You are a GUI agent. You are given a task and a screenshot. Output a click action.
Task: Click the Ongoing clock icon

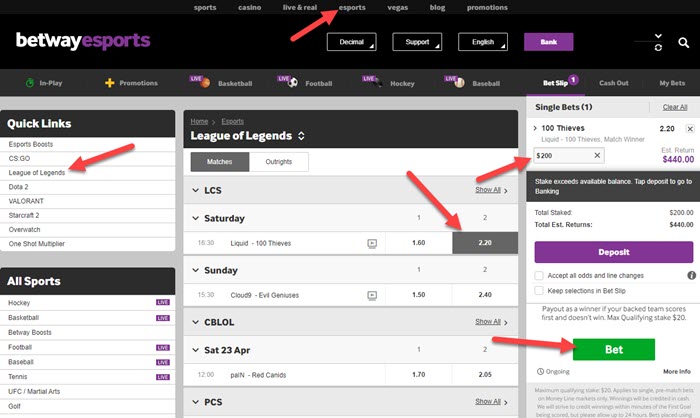(540, 372)
